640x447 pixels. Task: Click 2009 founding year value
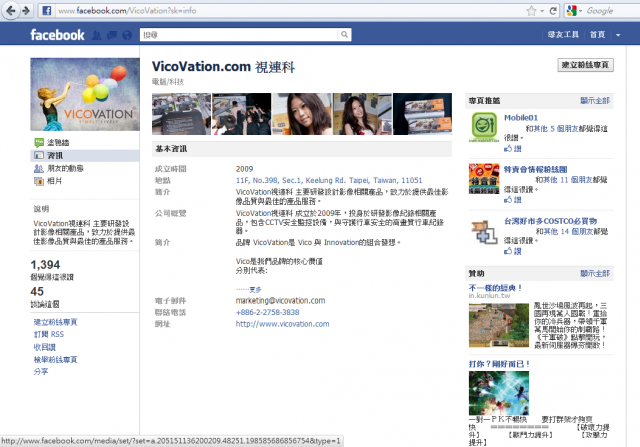[244, 169]
